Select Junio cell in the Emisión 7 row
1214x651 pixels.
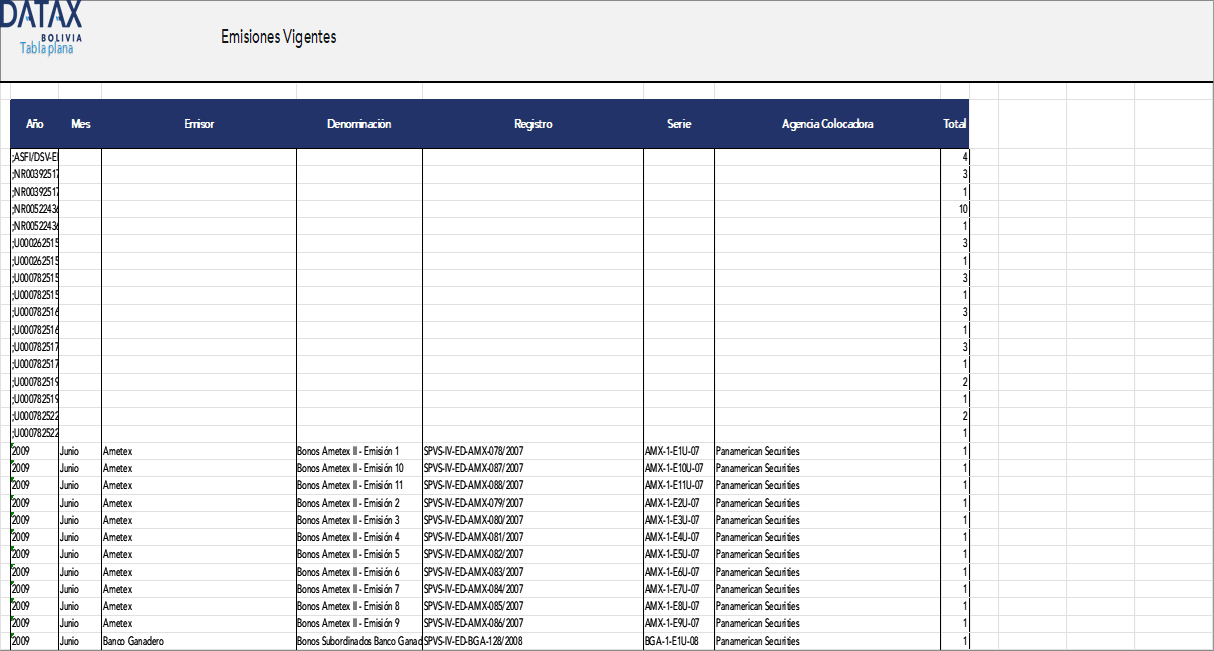81,589
